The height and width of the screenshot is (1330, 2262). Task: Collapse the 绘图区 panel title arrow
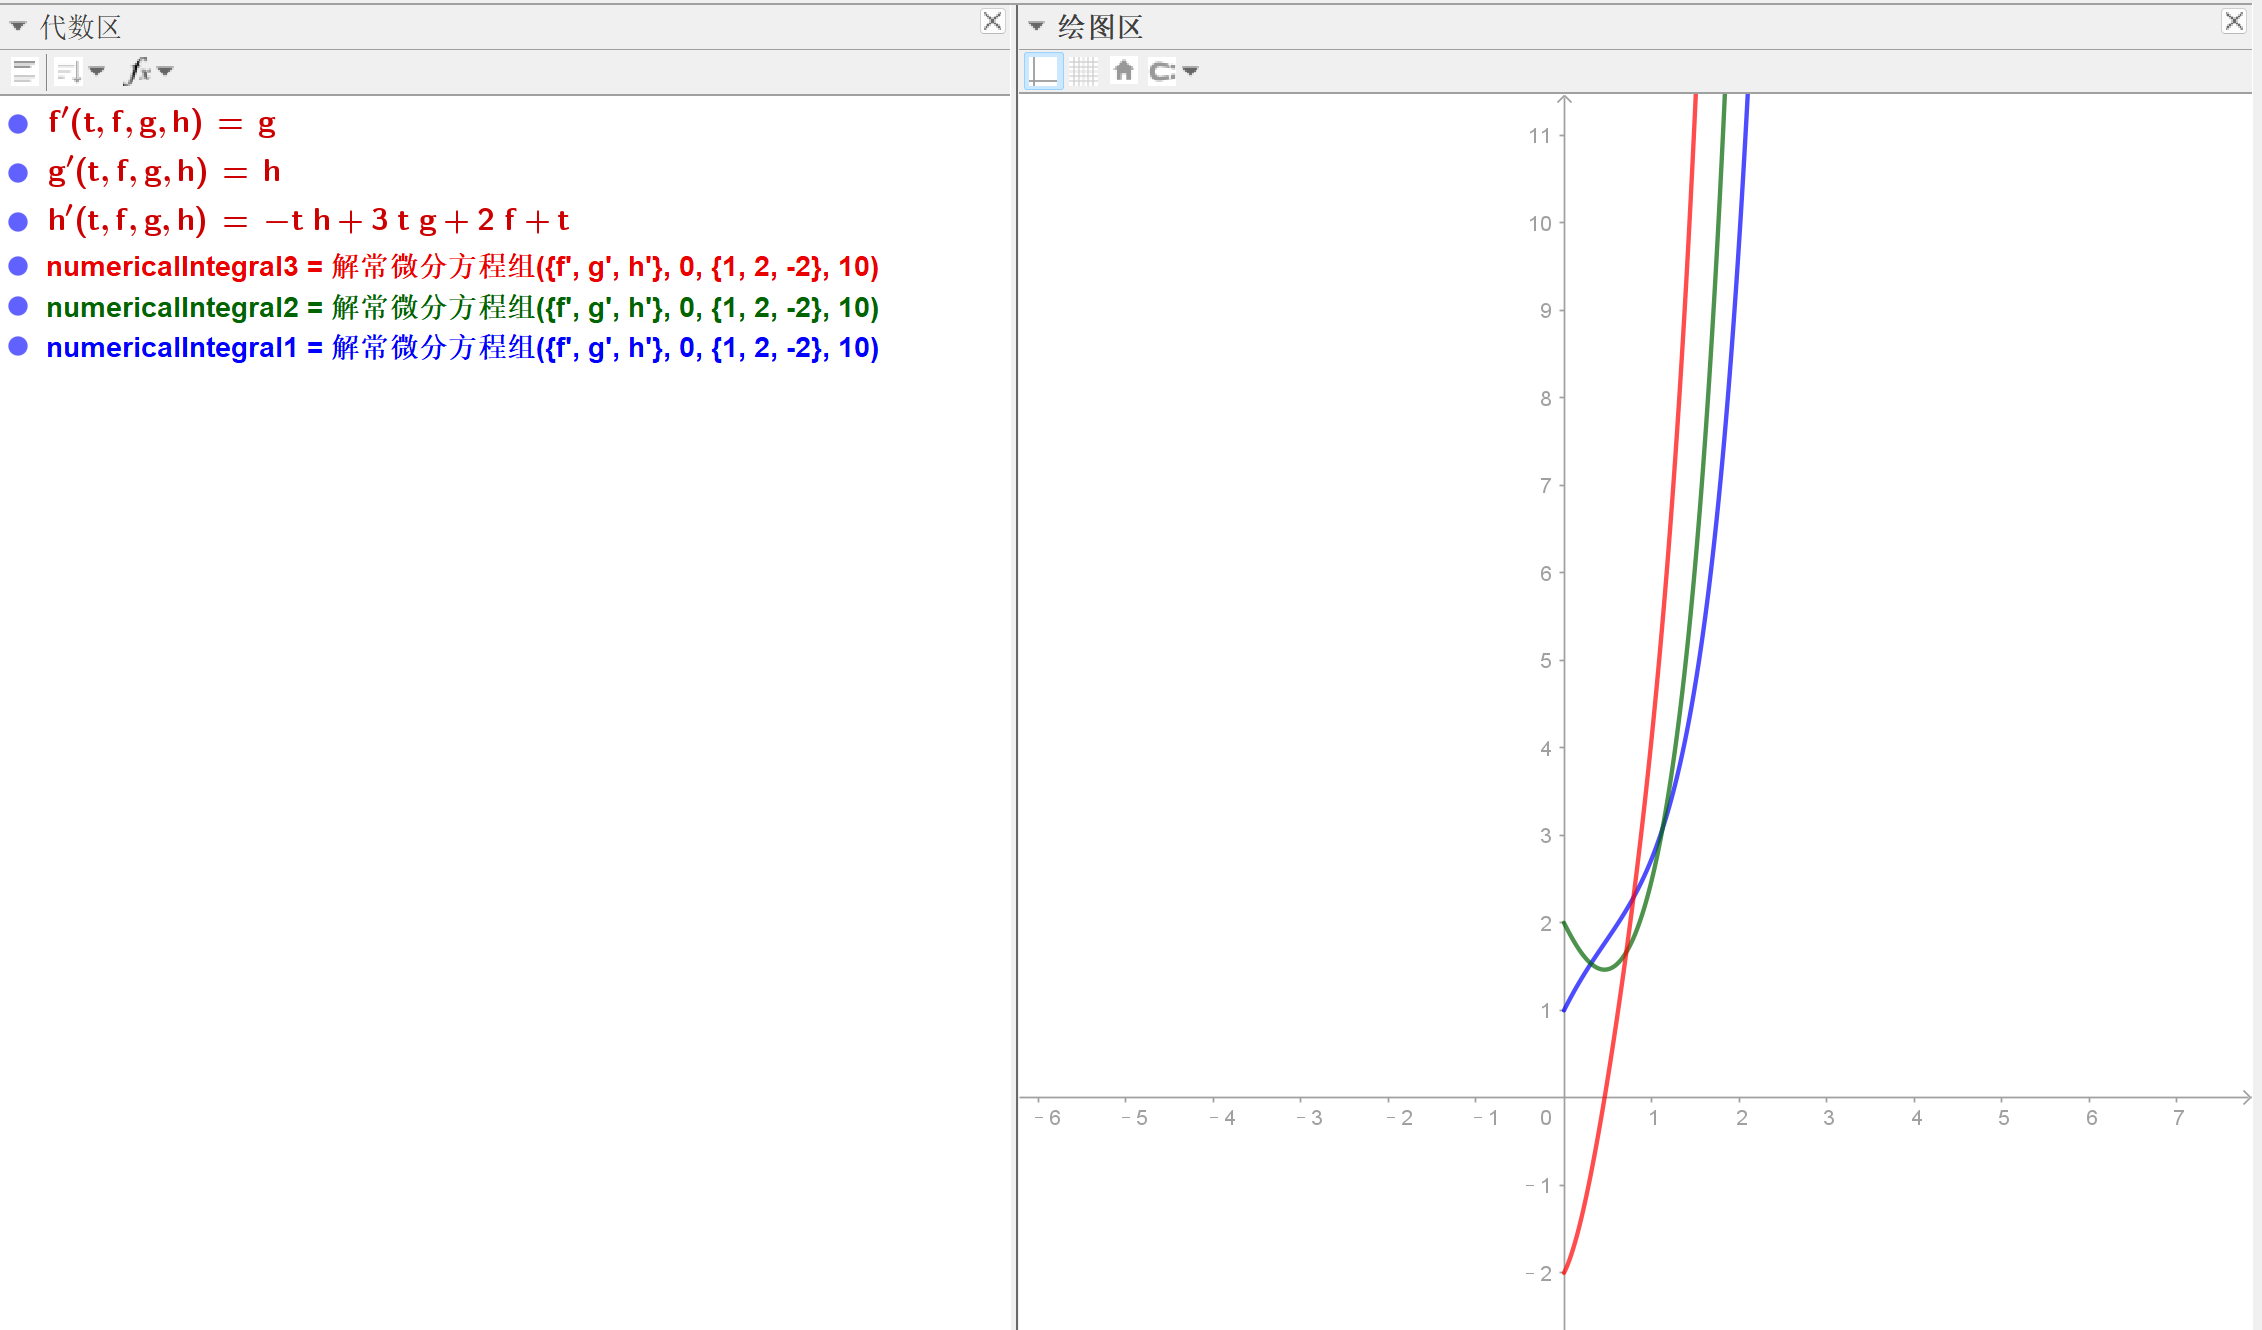point(1036,26)
